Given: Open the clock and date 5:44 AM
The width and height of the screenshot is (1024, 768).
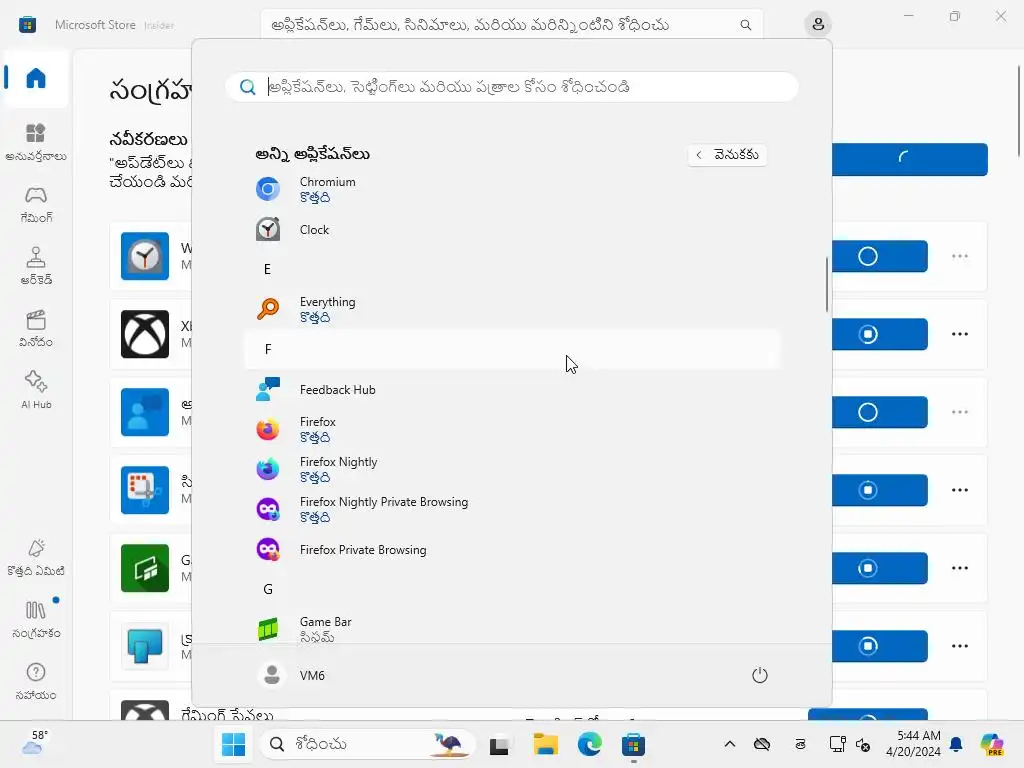Looking at the screenshot, I should coord(913,744).
